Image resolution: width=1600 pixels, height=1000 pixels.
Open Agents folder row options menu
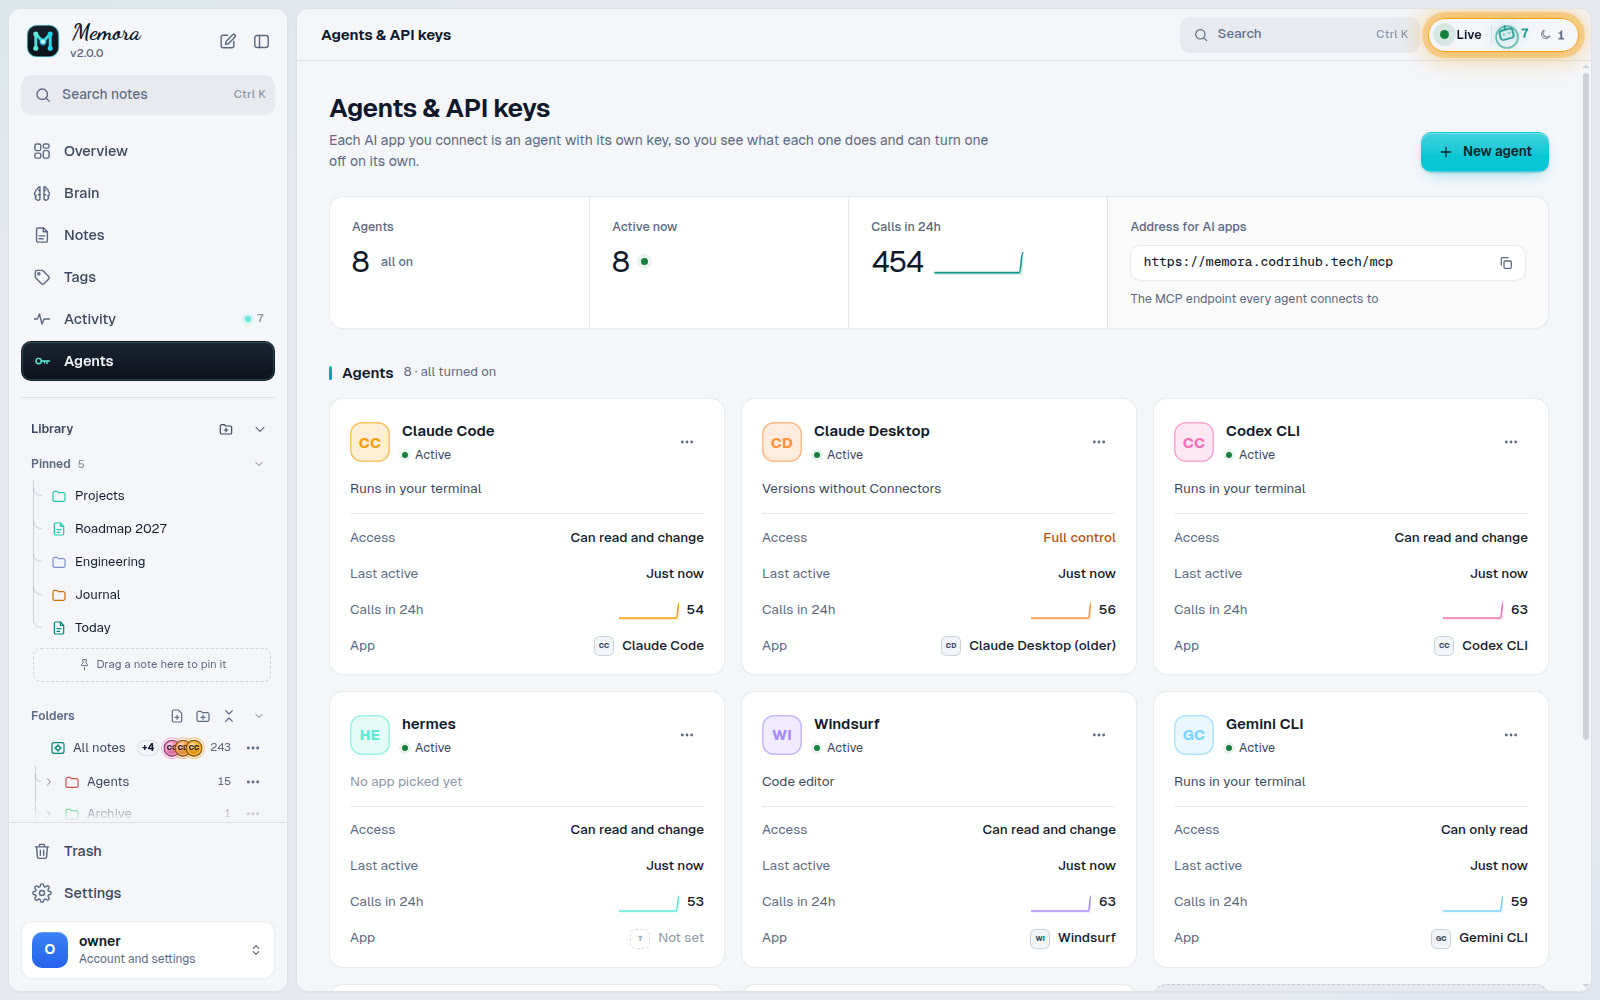coord(253,782)
